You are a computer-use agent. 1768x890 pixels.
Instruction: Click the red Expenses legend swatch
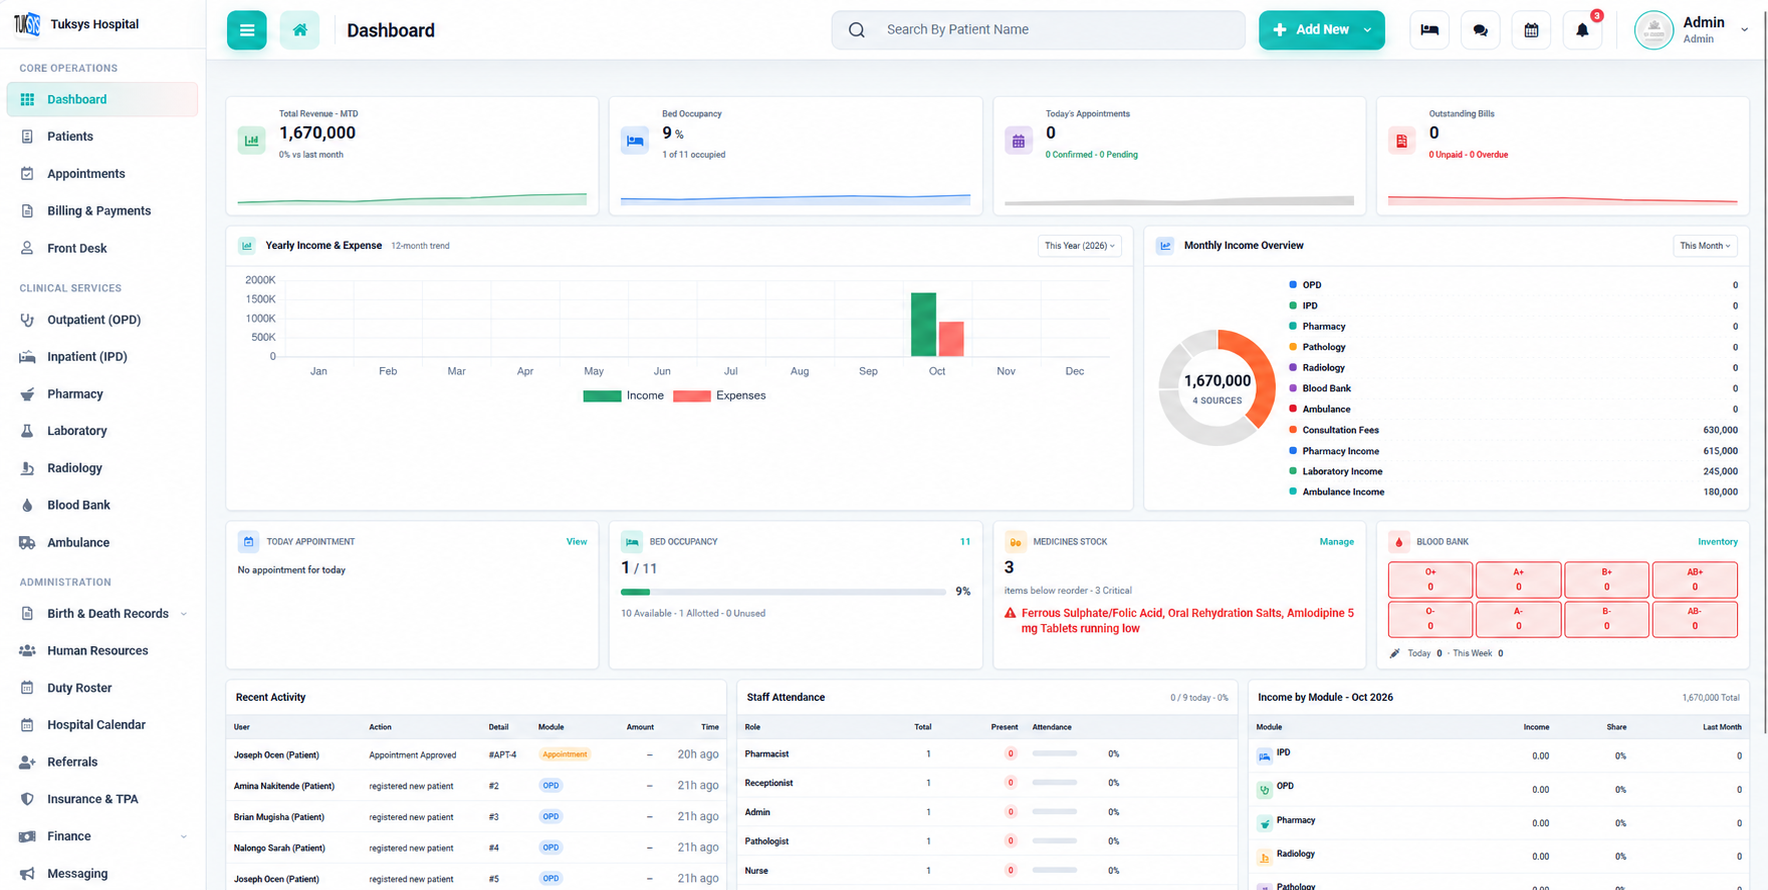point(692,396)
